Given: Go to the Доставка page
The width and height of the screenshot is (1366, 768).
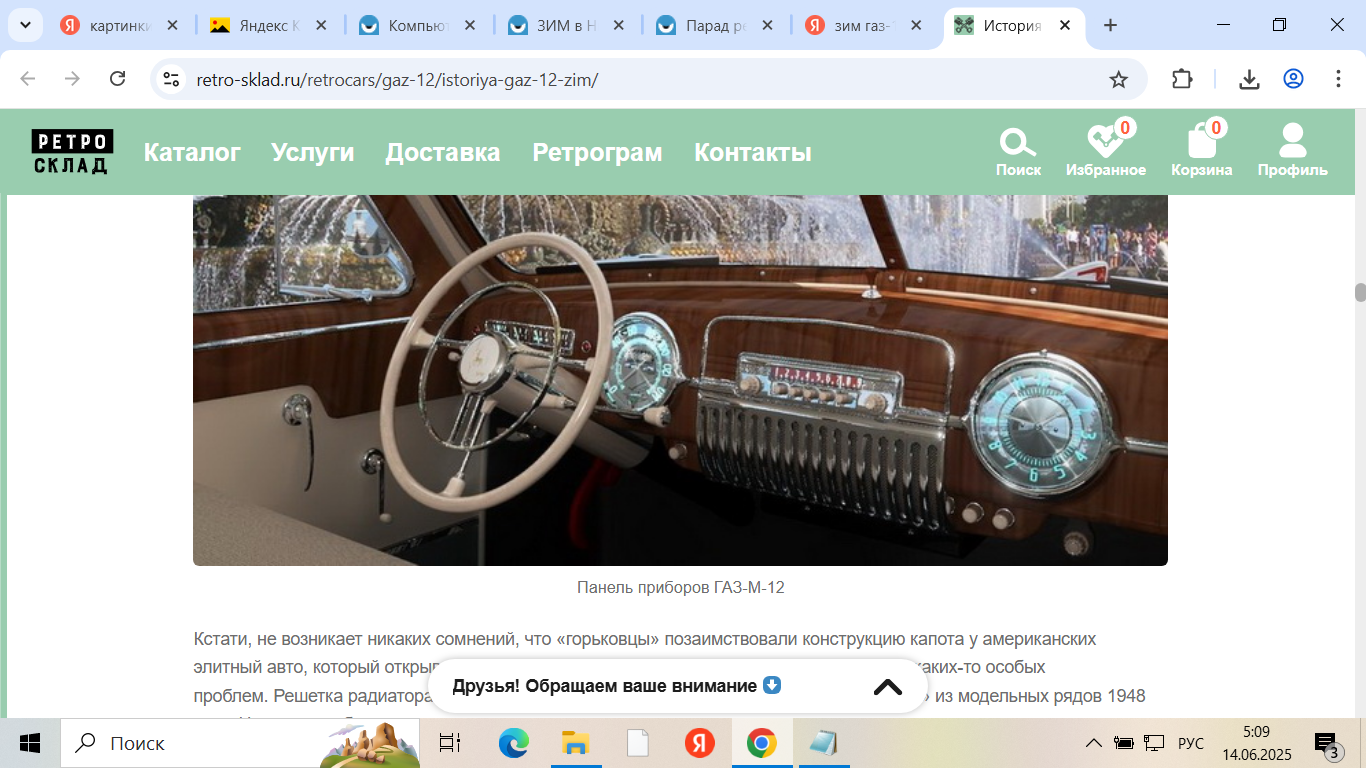Looking at the screenshot, I should (x=442, y=152).
